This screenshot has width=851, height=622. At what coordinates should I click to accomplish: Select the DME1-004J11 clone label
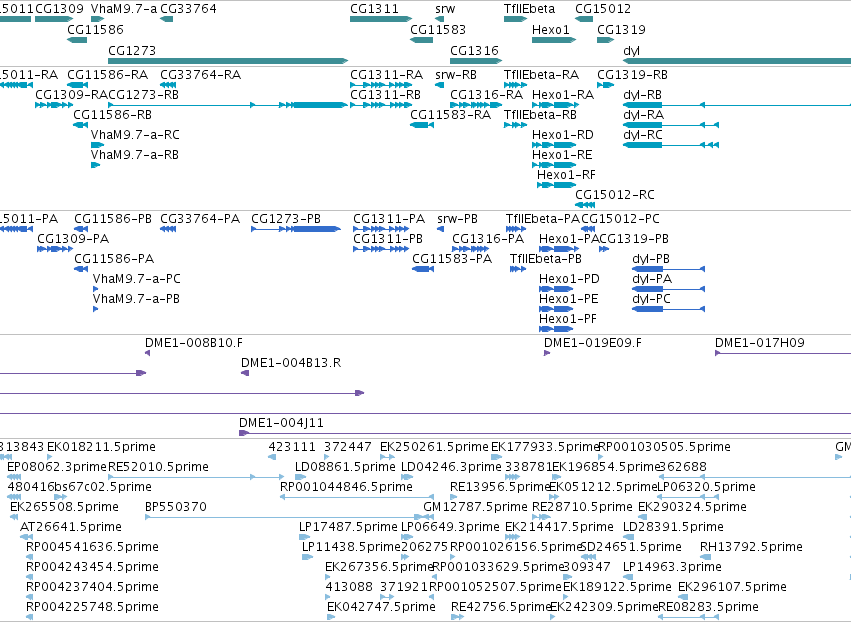point(281,422)
